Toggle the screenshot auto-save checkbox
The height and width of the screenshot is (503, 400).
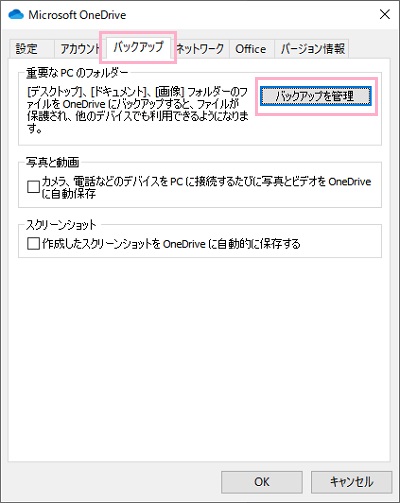33,243
